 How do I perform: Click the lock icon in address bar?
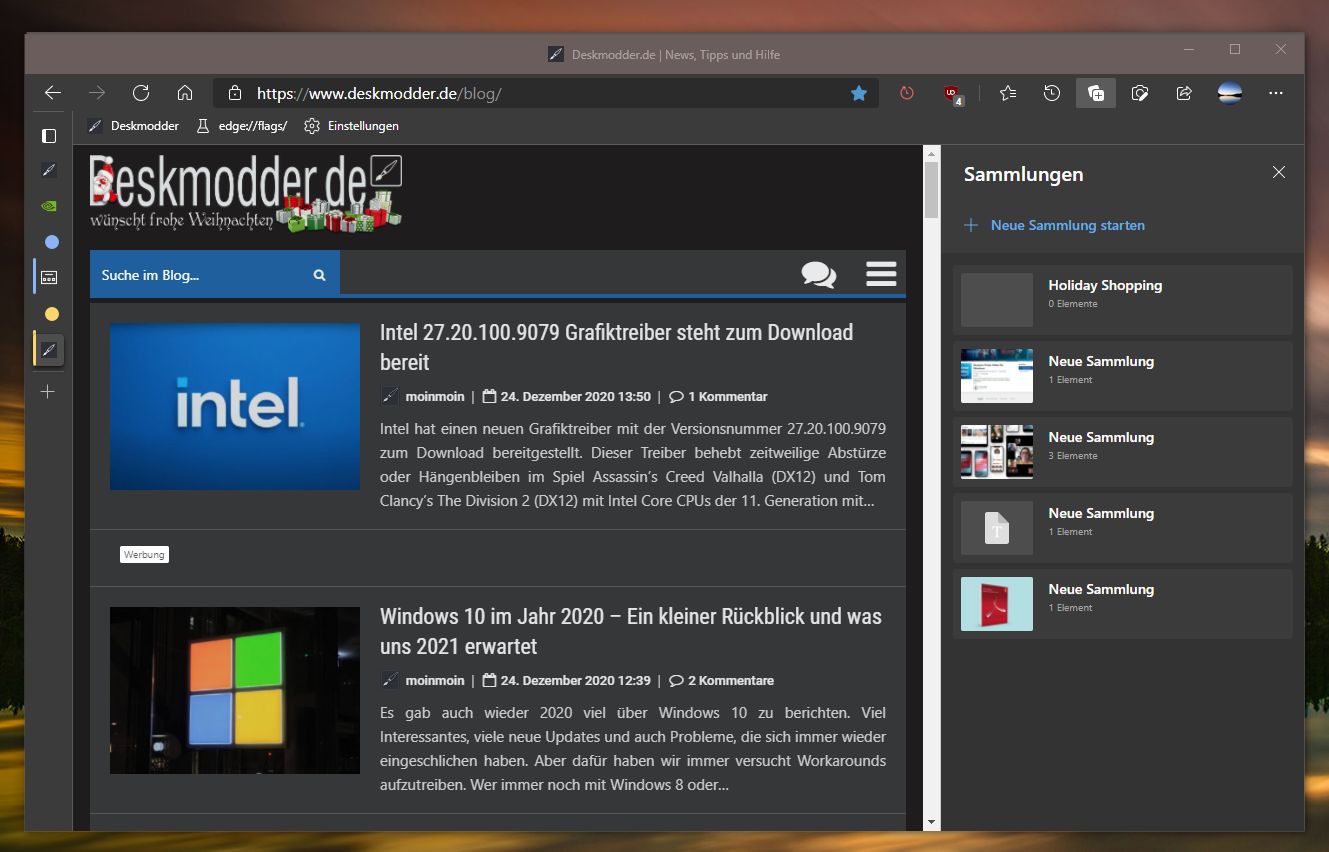235,93
